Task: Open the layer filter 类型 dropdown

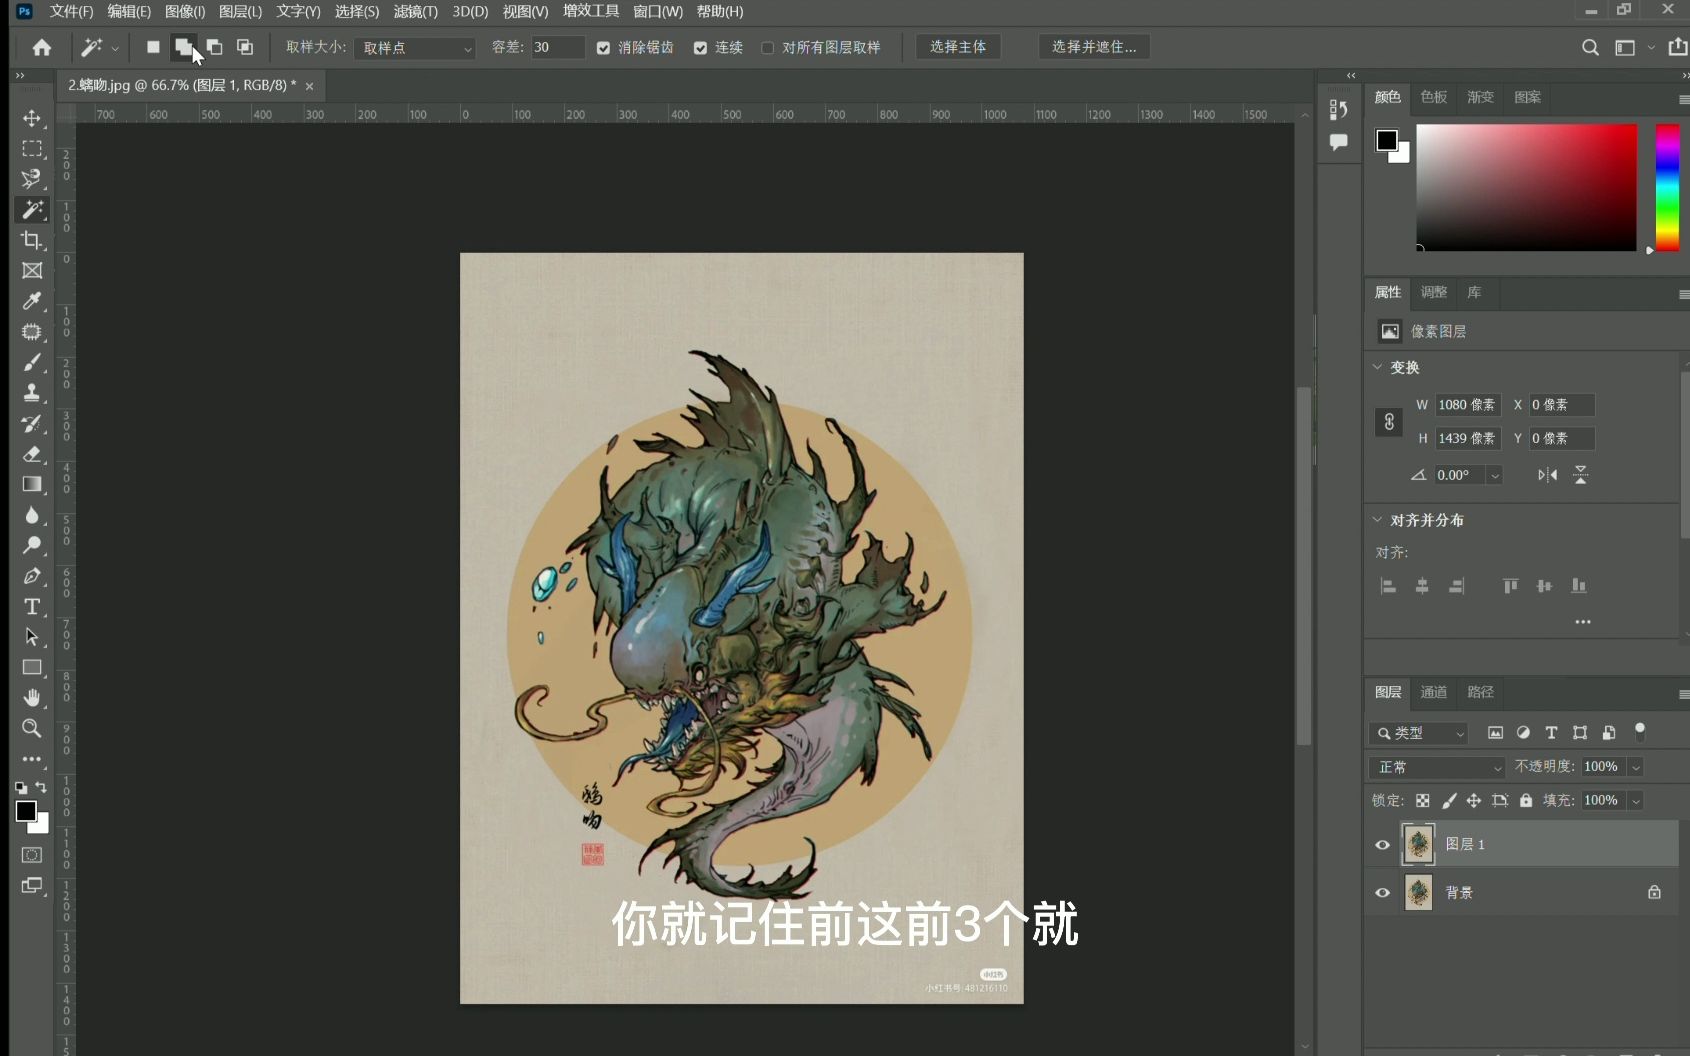Action: 1418,733
